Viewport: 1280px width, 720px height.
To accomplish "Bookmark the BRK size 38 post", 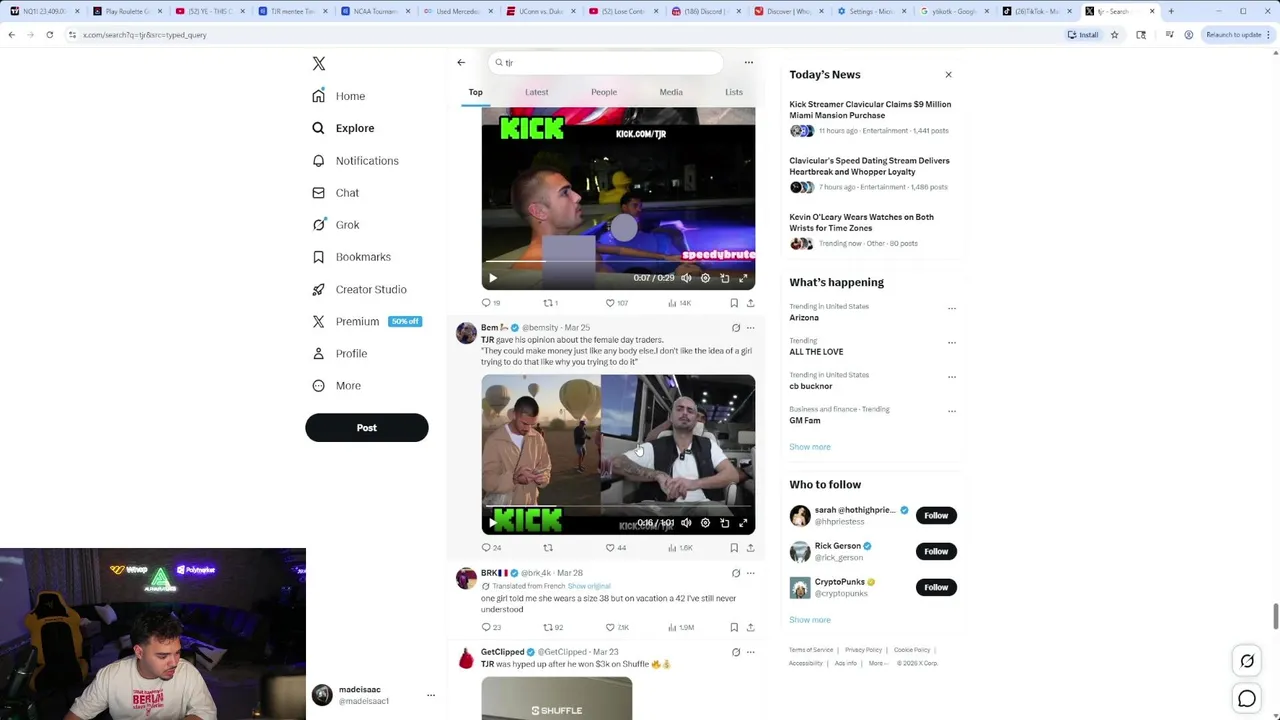I will pos(734,628).
